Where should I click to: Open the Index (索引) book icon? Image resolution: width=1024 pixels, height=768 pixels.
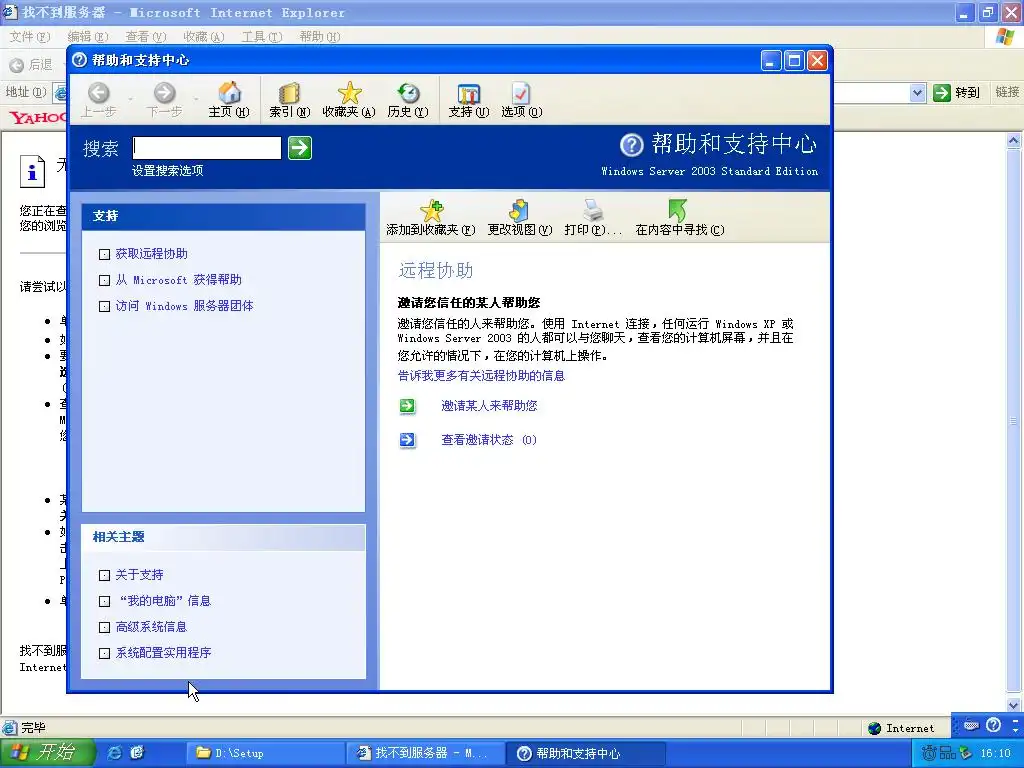tap(289, 93)
